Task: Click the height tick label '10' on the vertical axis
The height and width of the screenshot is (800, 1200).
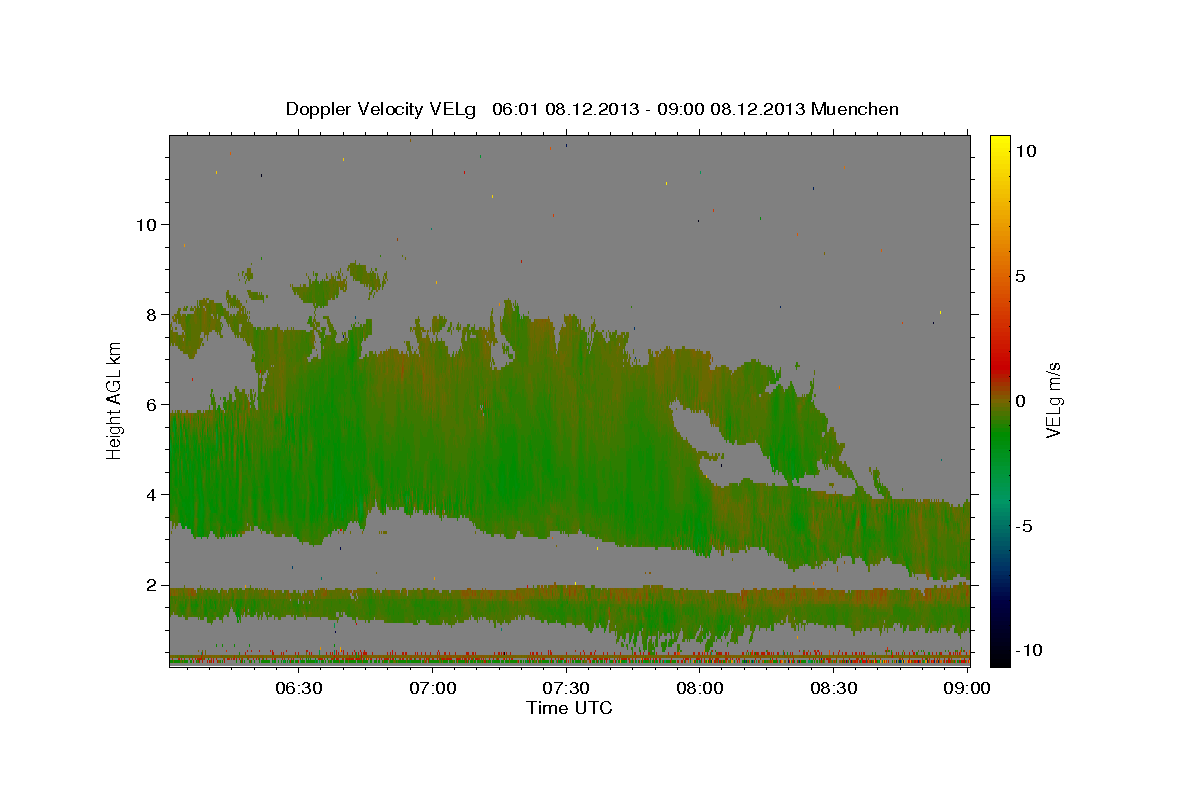Action: [147, 224]
